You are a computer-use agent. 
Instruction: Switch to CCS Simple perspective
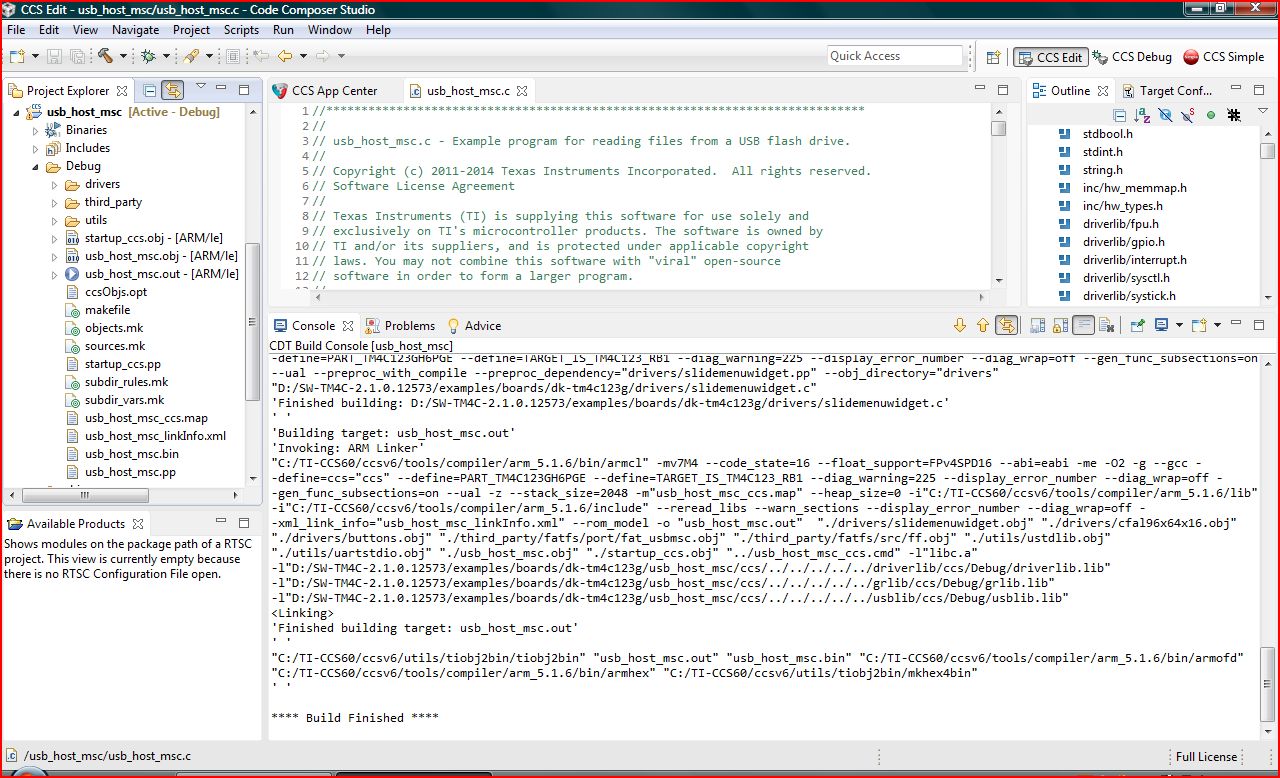[x=1224, y=57]
